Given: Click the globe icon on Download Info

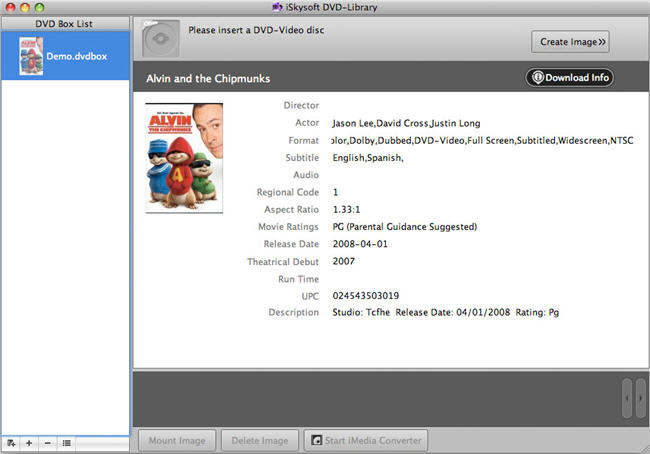Looking at the screenshot, I should coord(538,78).
